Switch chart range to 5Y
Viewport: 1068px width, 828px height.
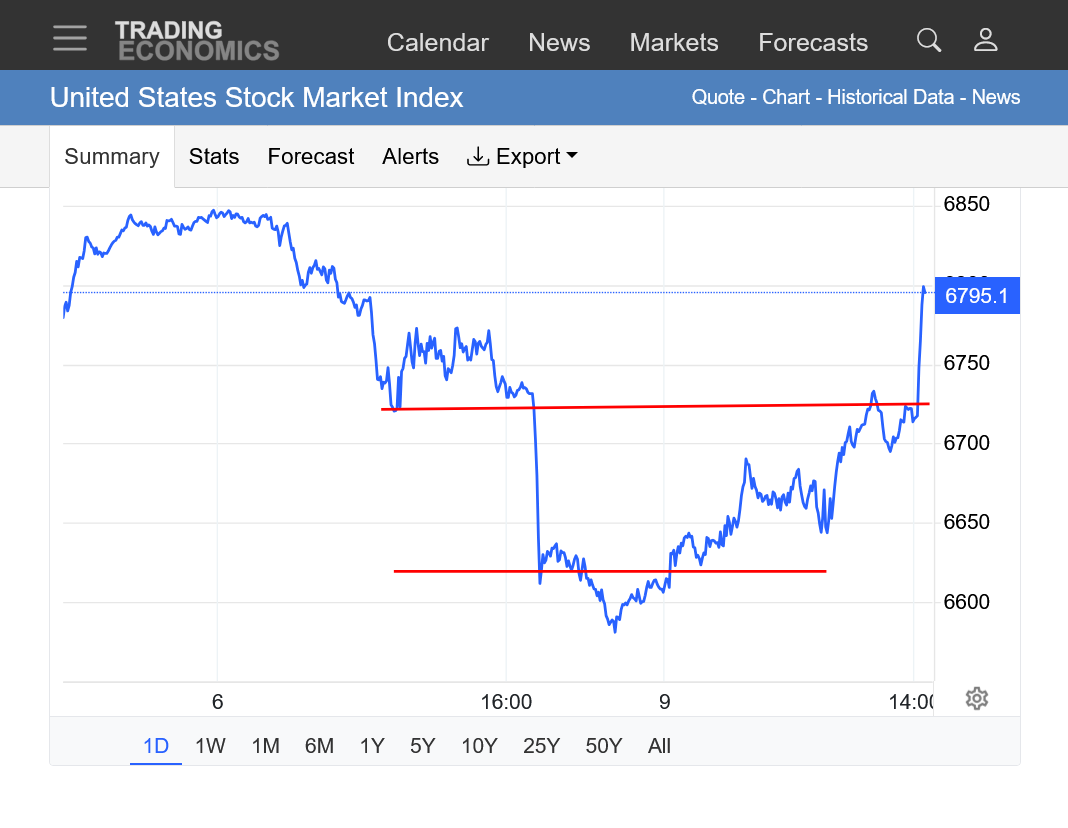tap(422, 746)
